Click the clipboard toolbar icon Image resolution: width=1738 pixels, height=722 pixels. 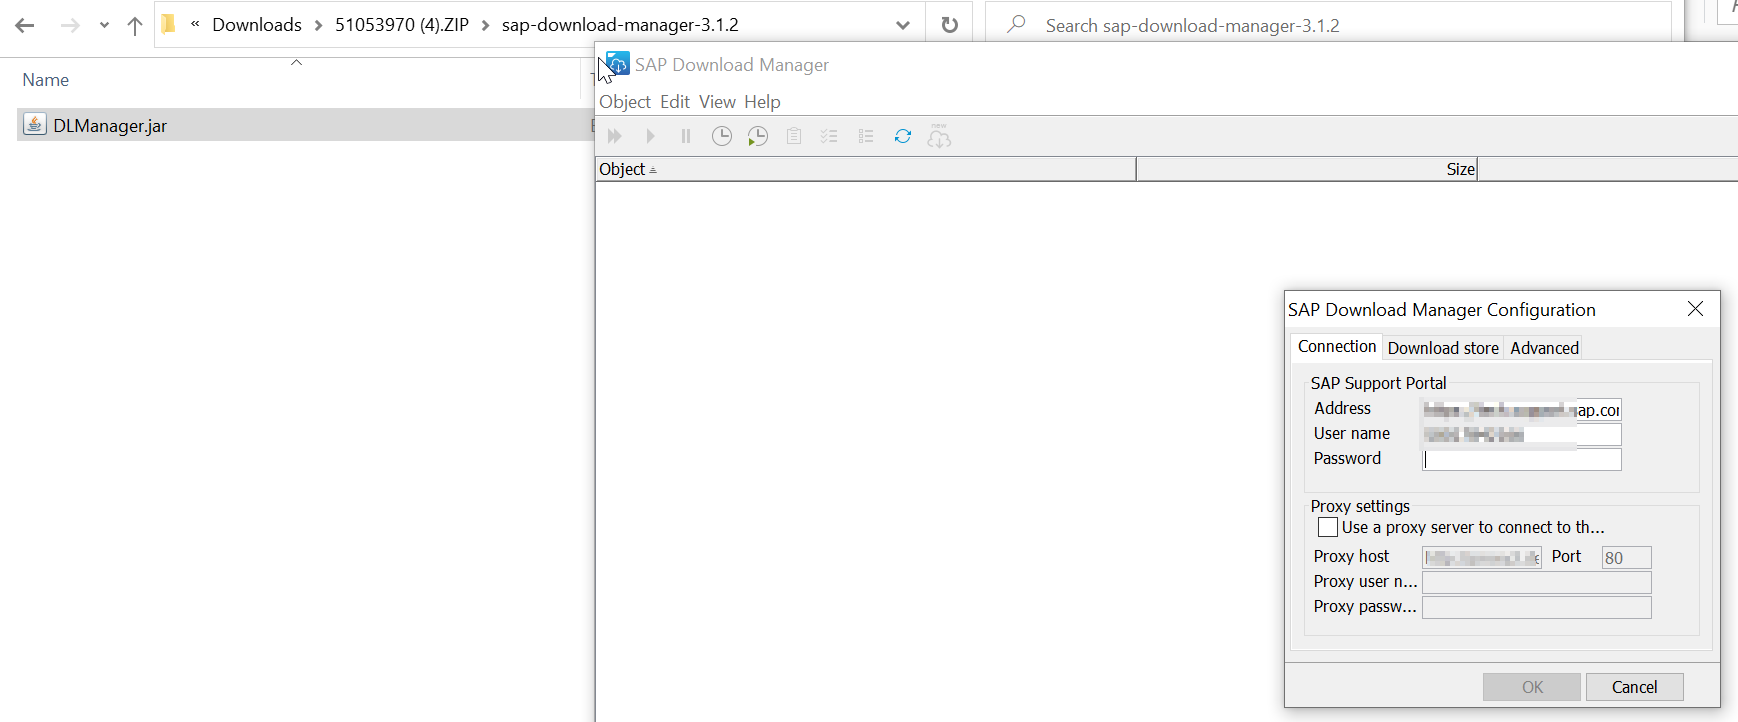point(794,136)
